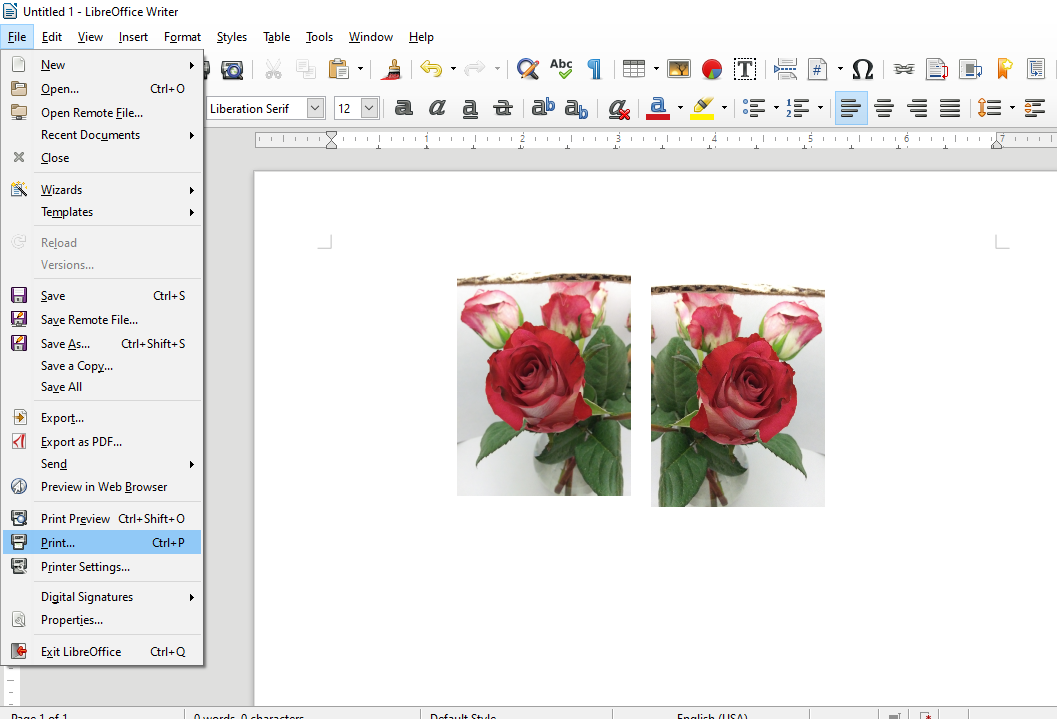Viewport: 1057px width, 719px height.
Task: Expand the font size dropdown
Action: tap(370, 108)
